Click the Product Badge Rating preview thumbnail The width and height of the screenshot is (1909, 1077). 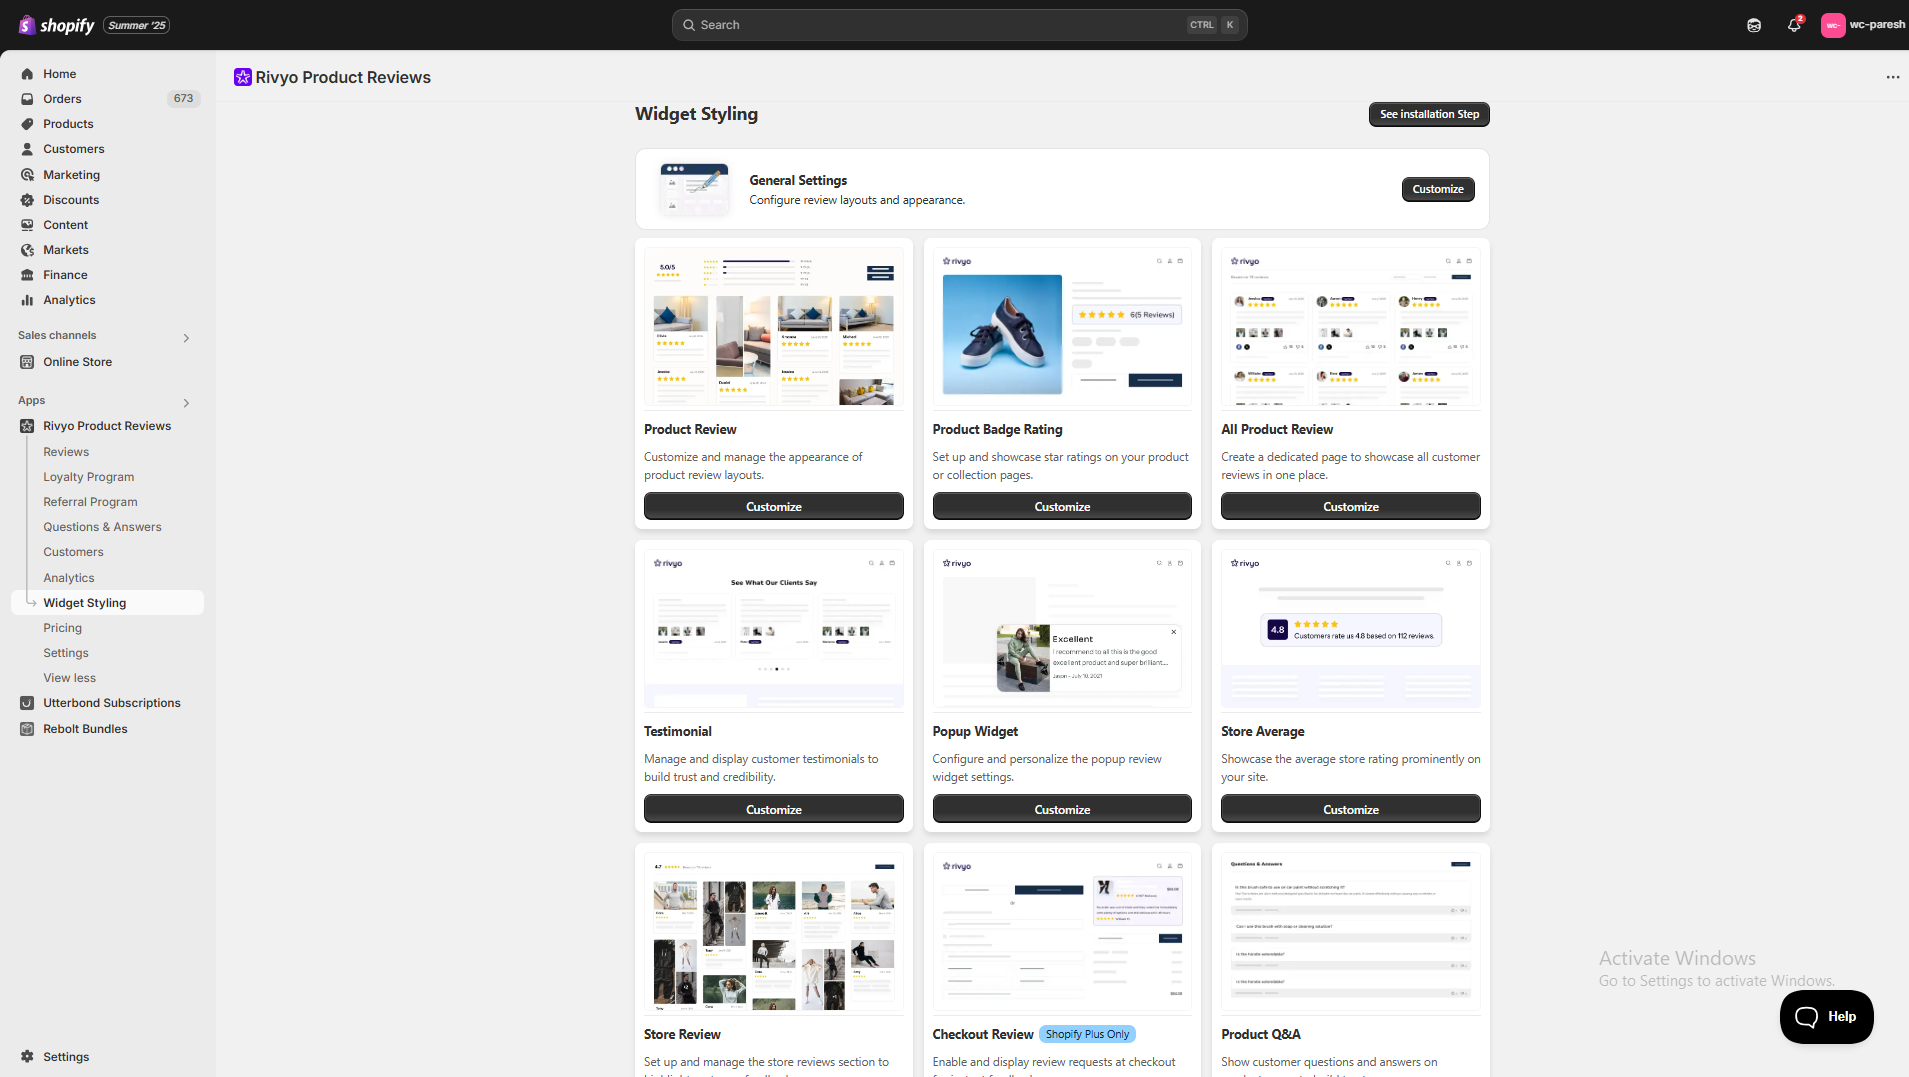click(x=1062, y=327)
